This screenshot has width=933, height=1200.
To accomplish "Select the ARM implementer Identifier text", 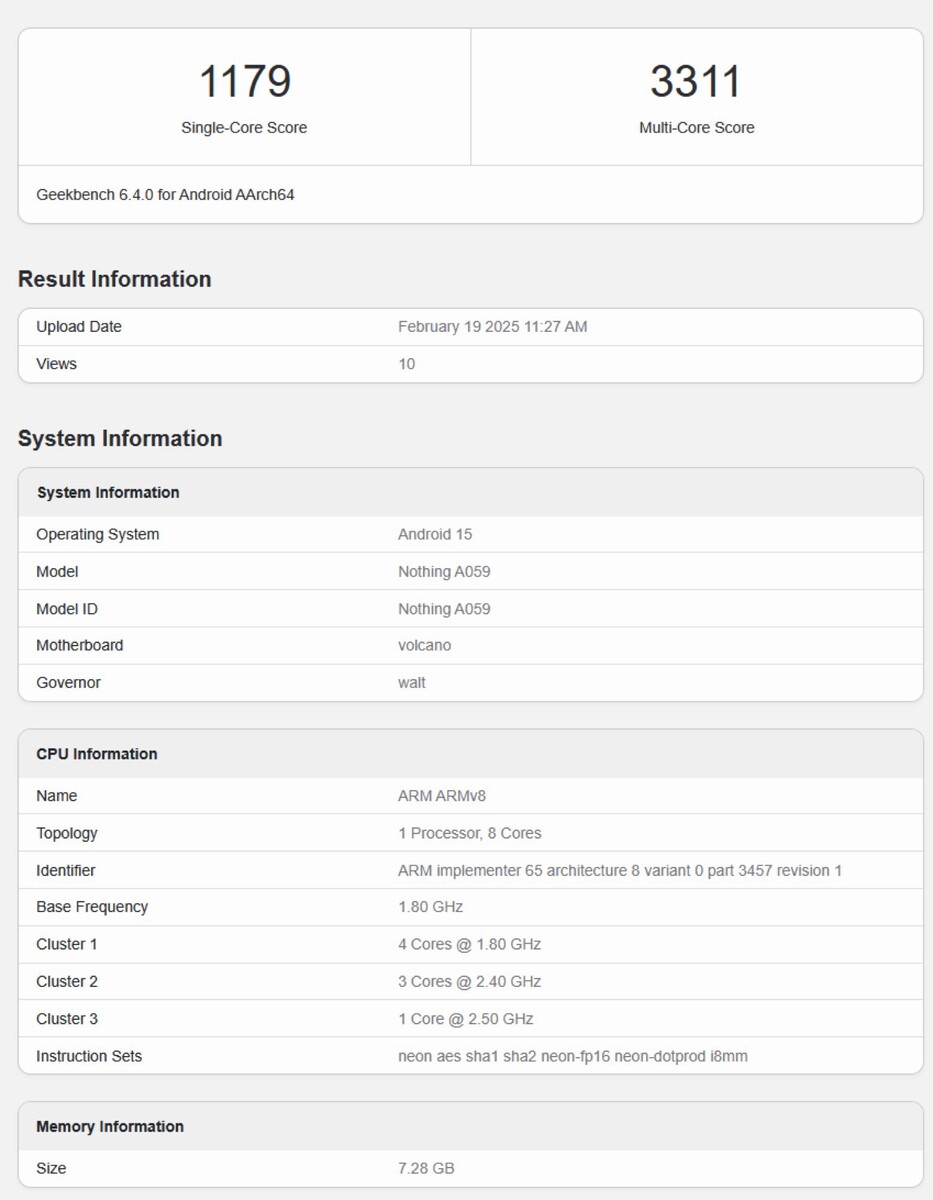I will coord(619,871).
